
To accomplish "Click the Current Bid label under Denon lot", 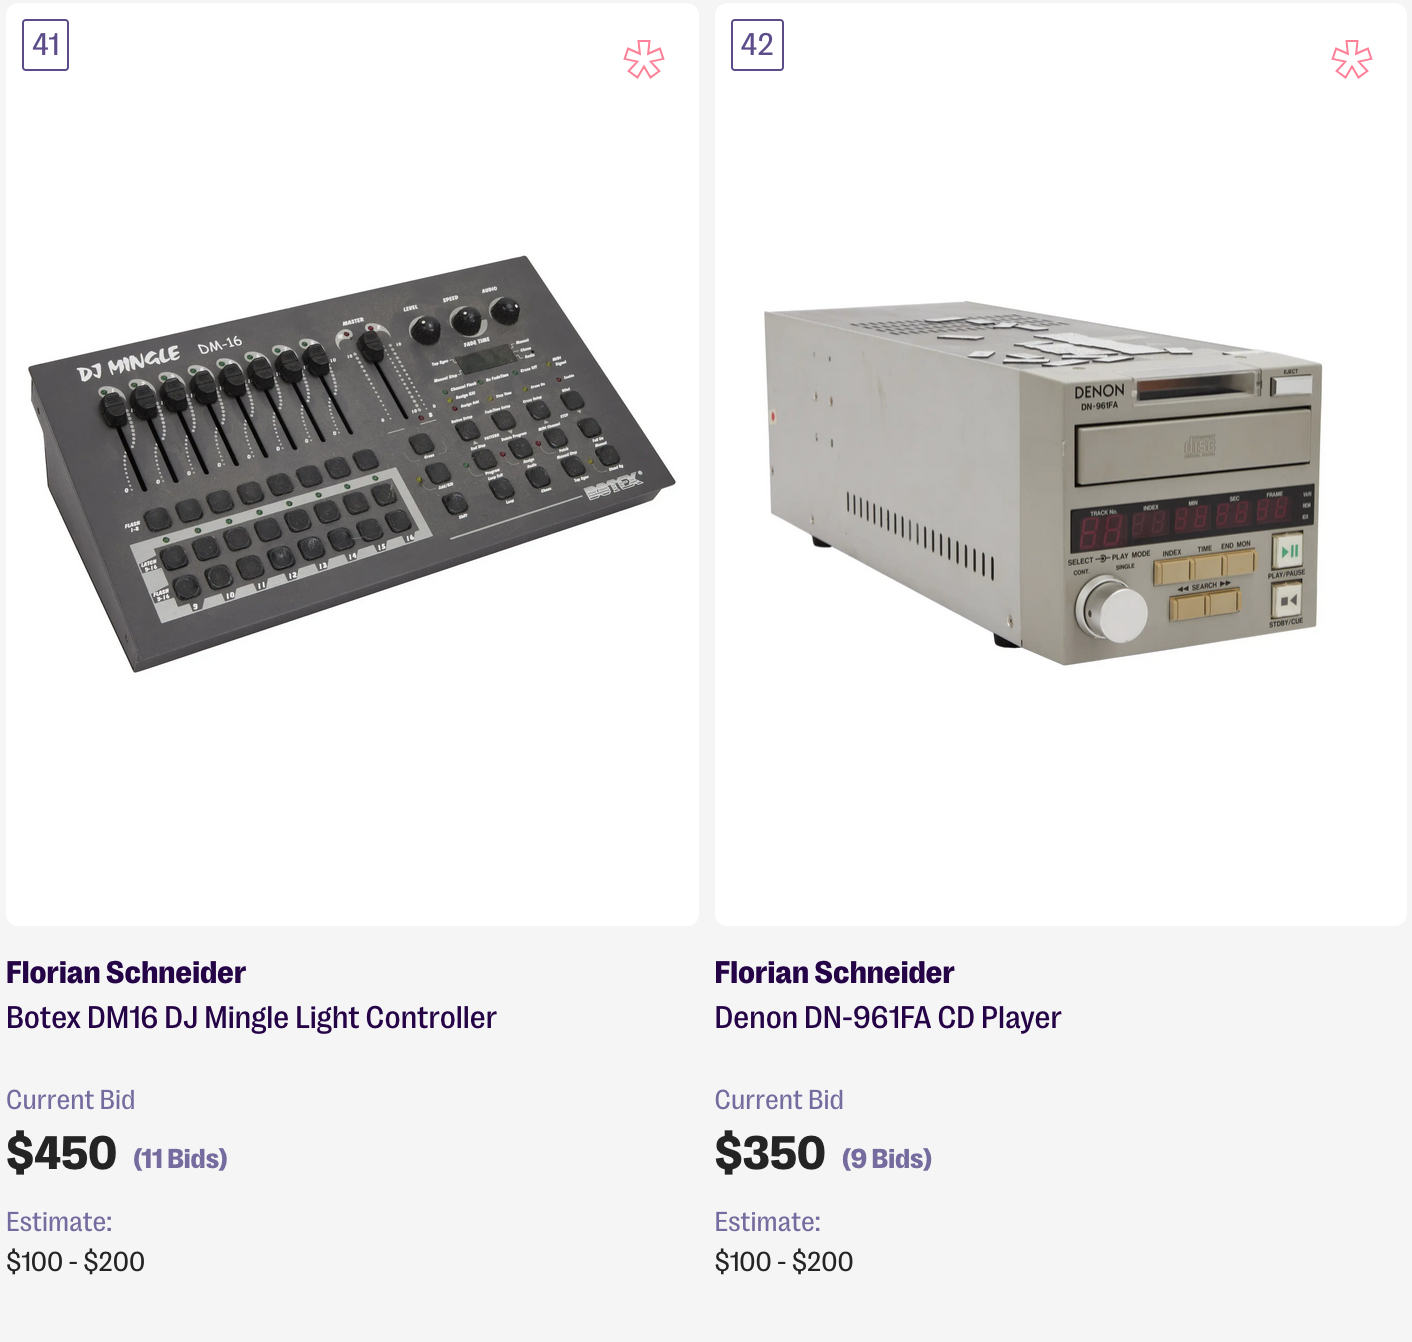I will point(779,1100).
